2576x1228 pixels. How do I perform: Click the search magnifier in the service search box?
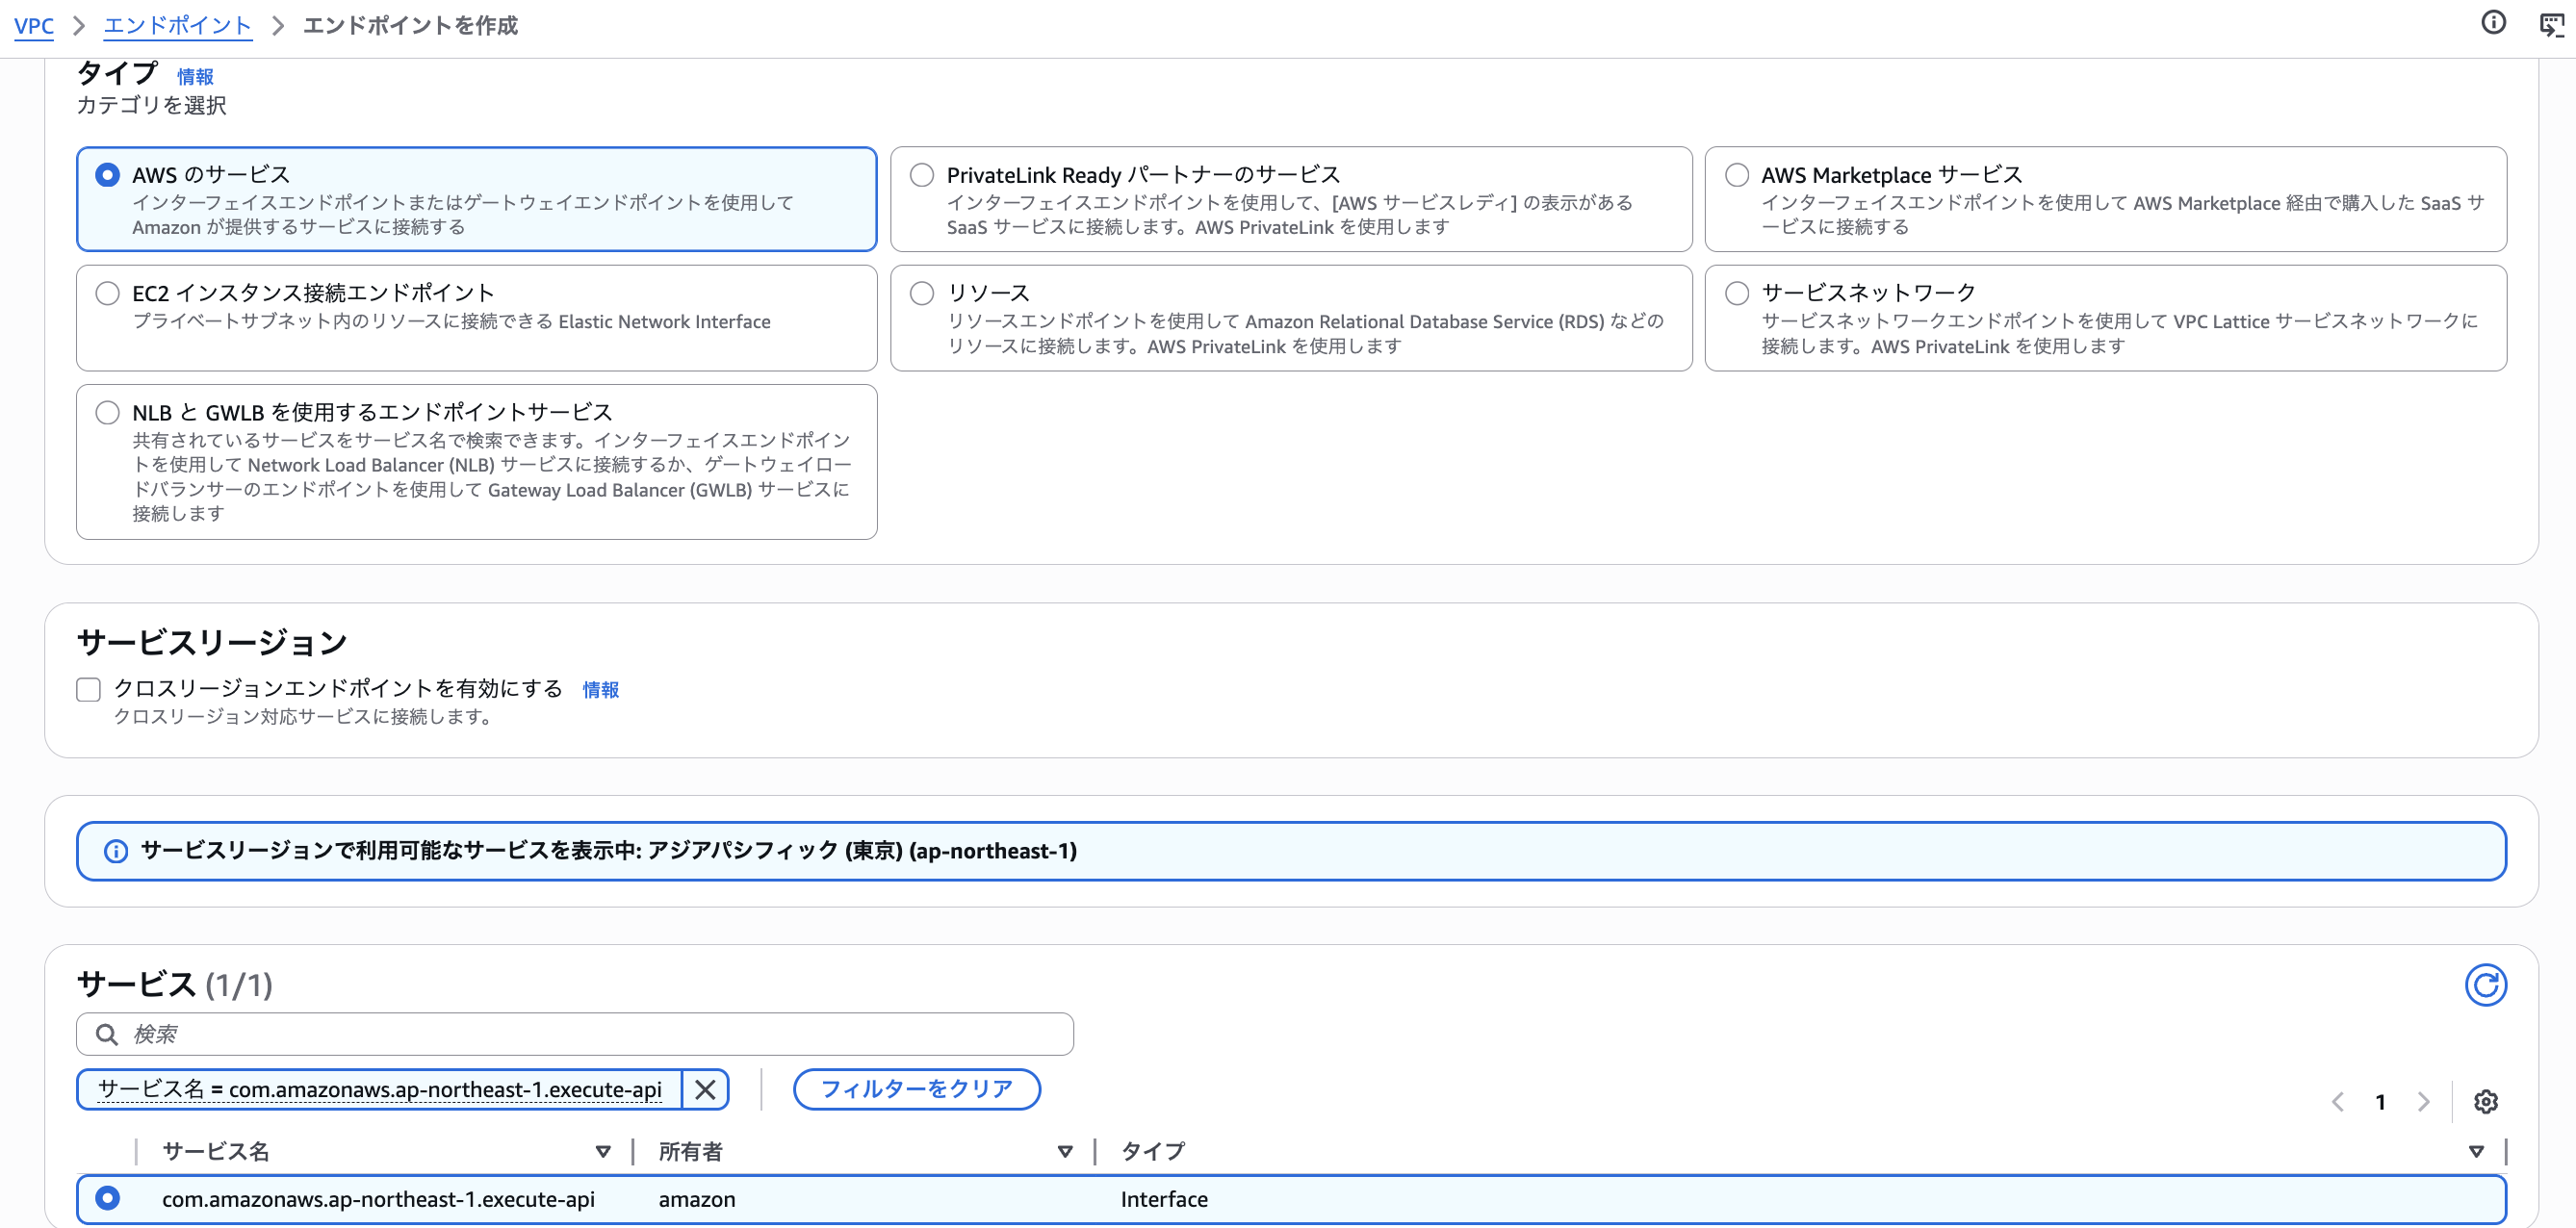[x=106, y=1033]
